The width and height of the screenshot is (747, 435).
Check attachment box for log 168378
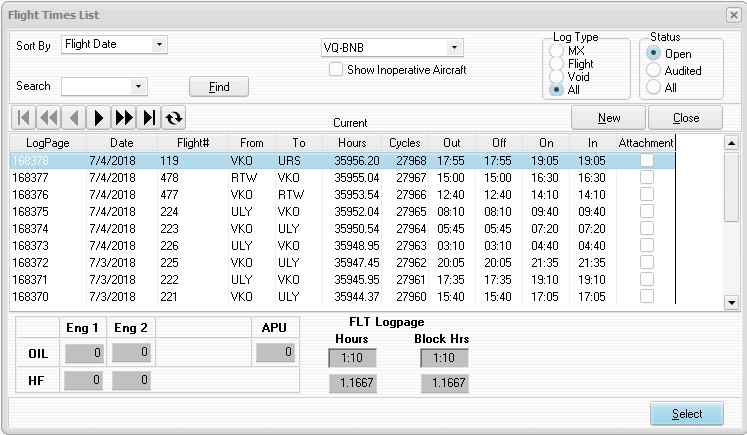pos(646,161)
